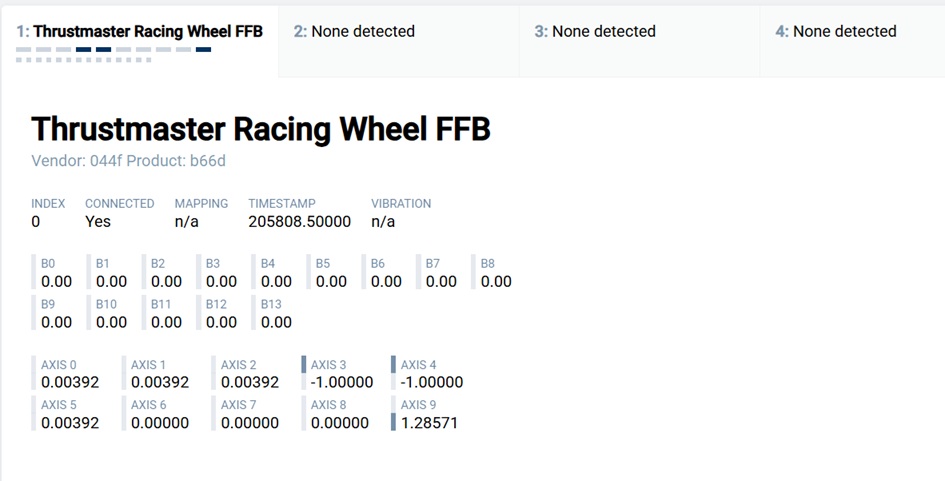Viewport: 945px width, 481px height.
Task: Click the Mapping n/a value
Action: pos(187,222)
